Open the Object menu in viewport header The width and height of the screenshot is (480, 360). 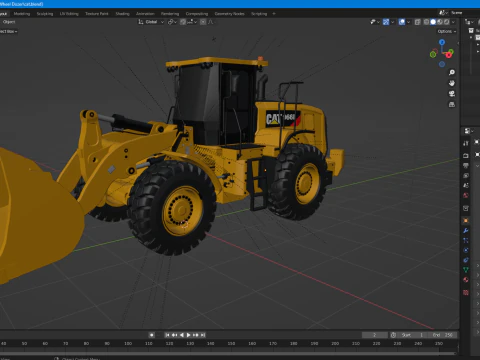click(9, 22)
